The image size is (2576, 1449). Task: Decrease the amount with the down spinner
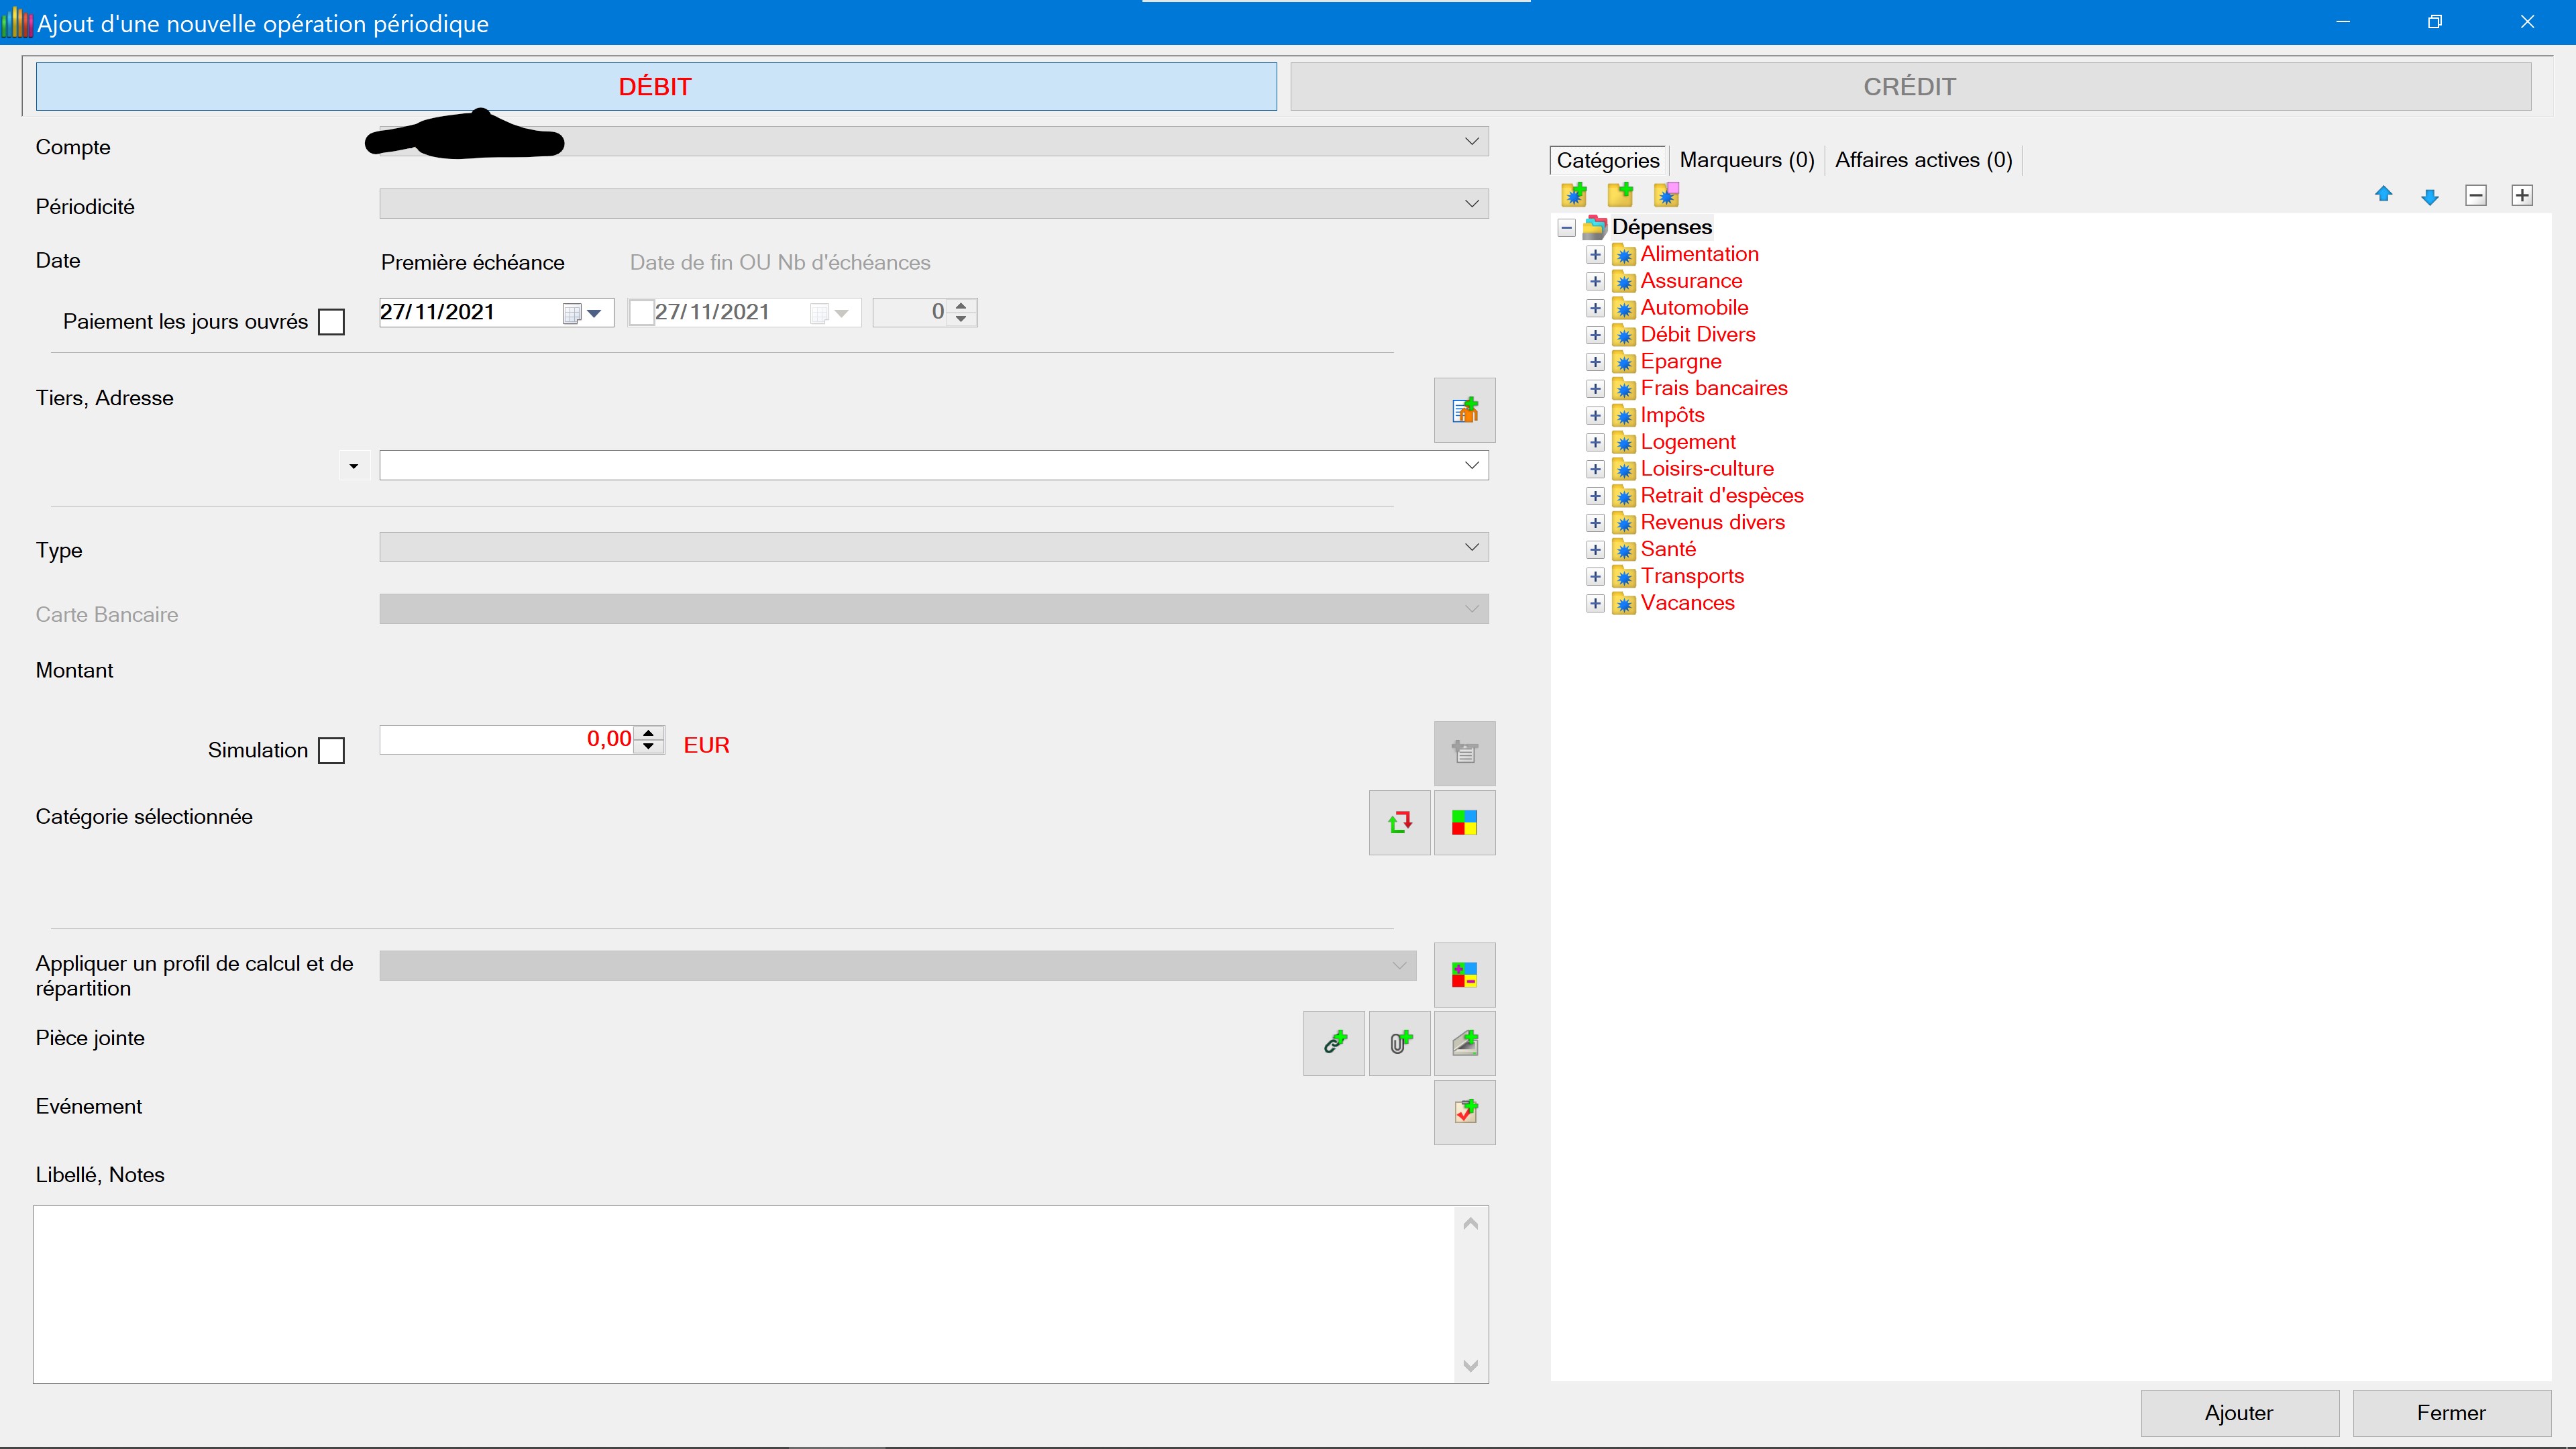[x=649, y=747]
